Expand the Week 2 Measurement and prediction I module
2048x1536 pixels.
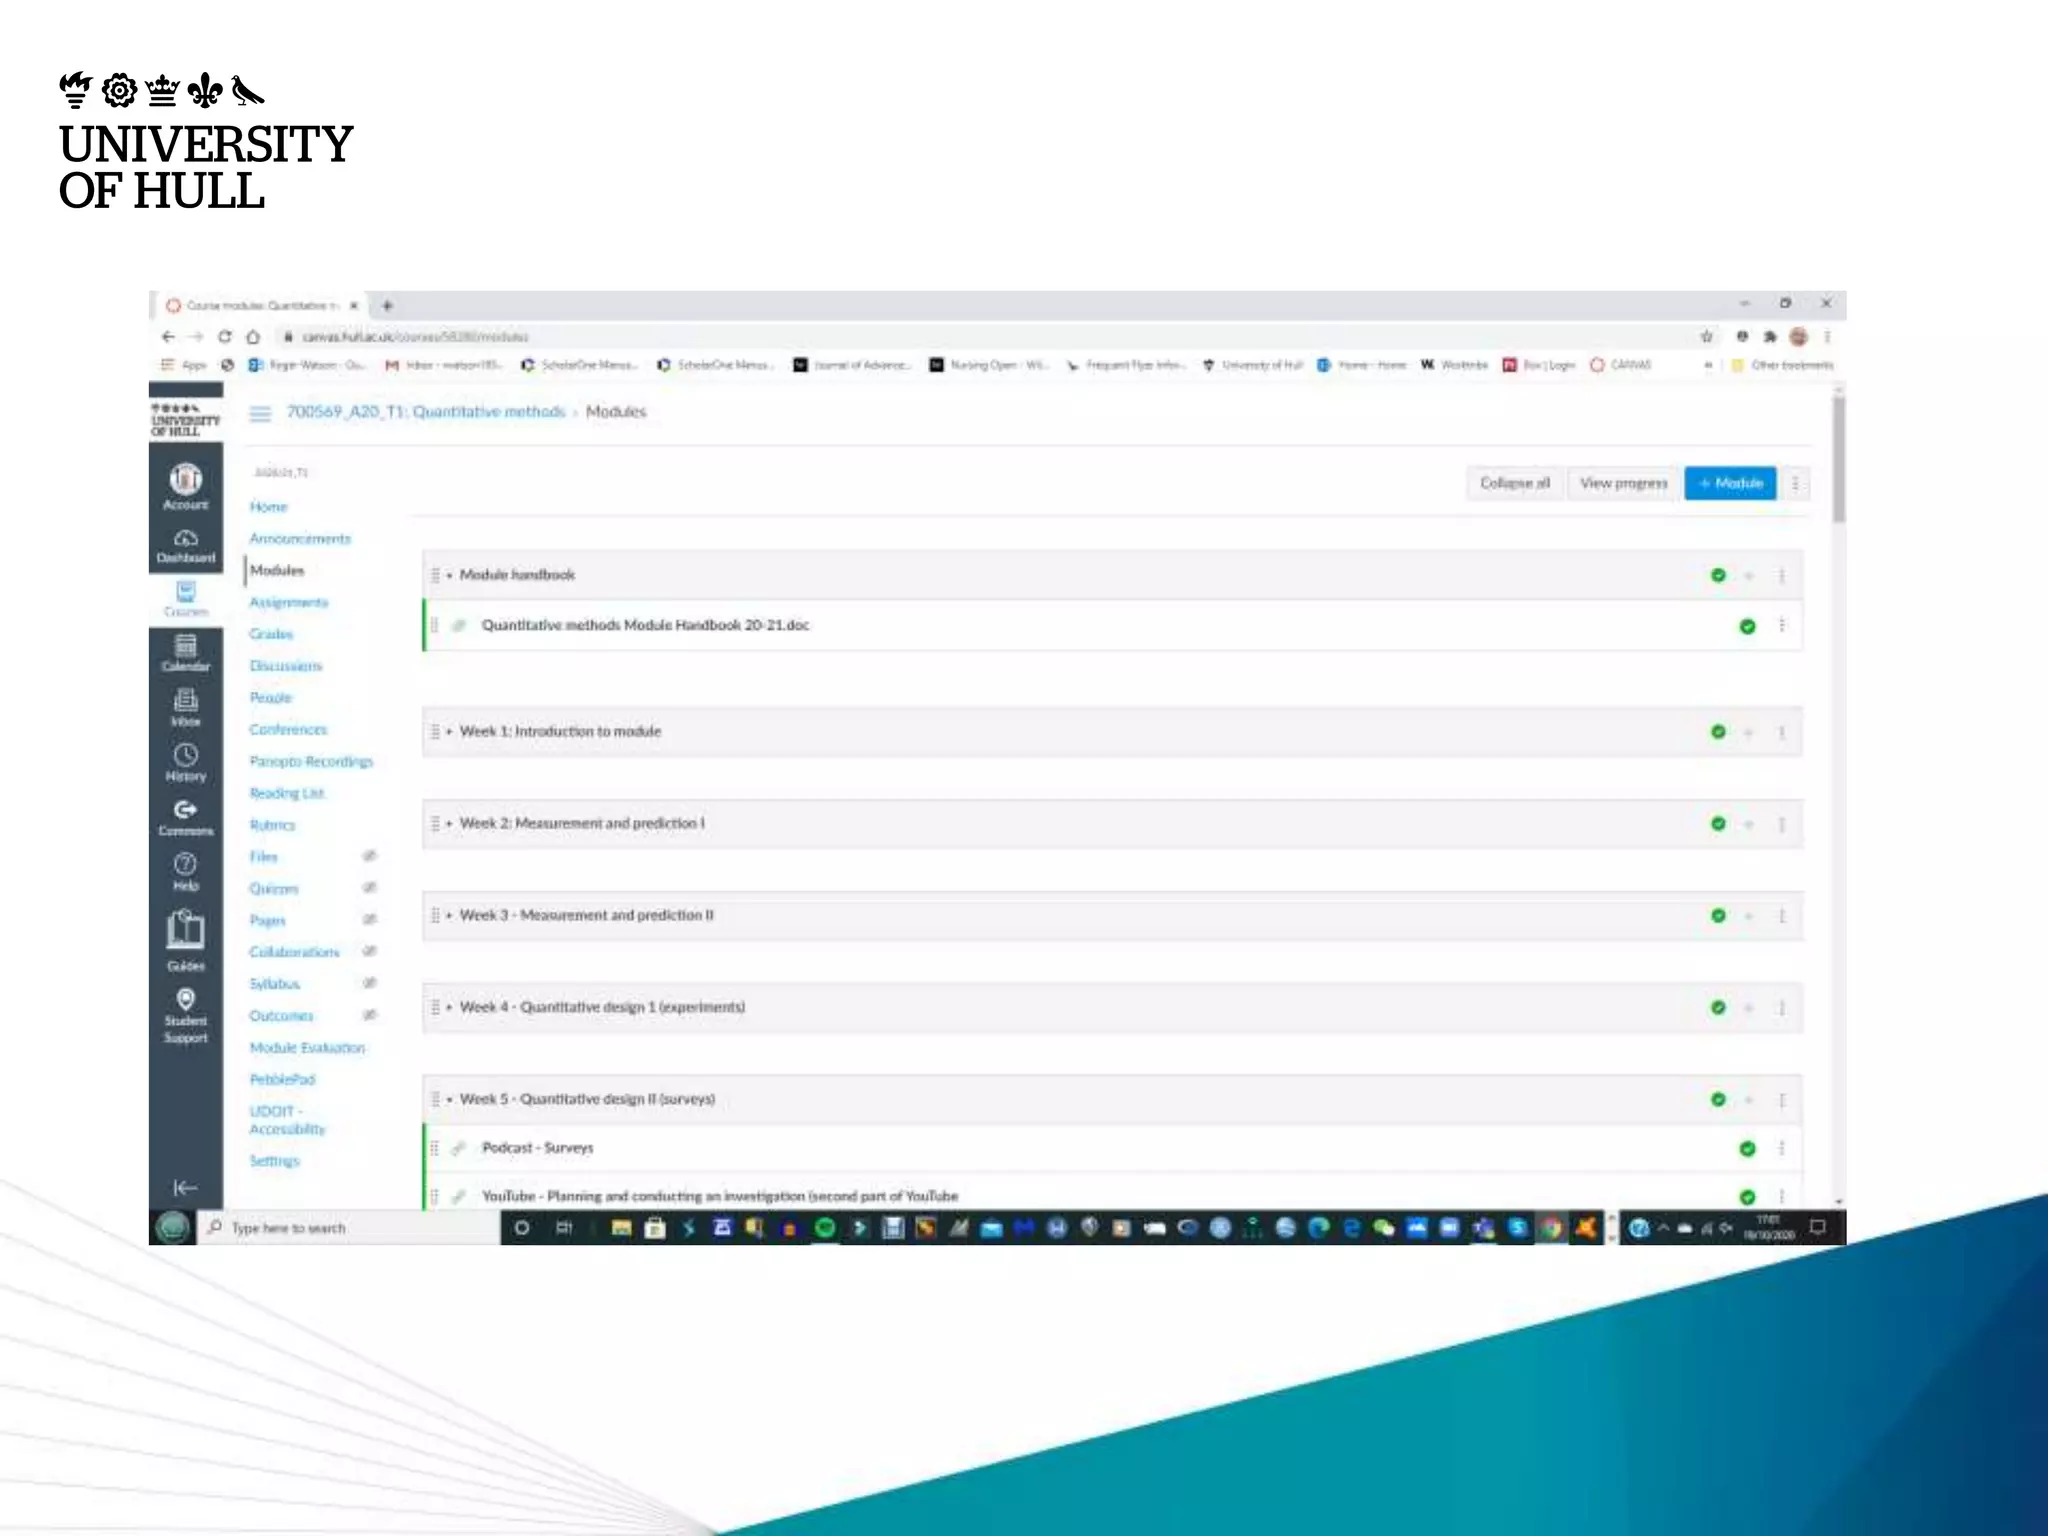pos(449,824)
